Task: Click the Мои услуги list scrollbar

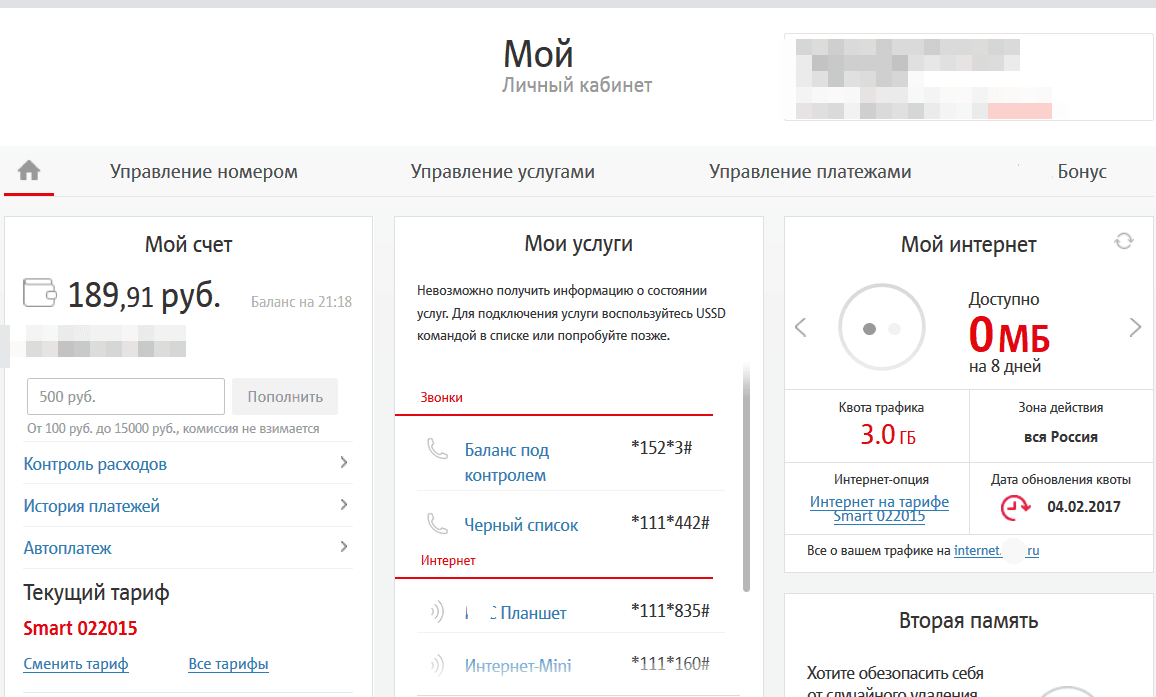Action: pyautogui.click(x=746, y=480)
